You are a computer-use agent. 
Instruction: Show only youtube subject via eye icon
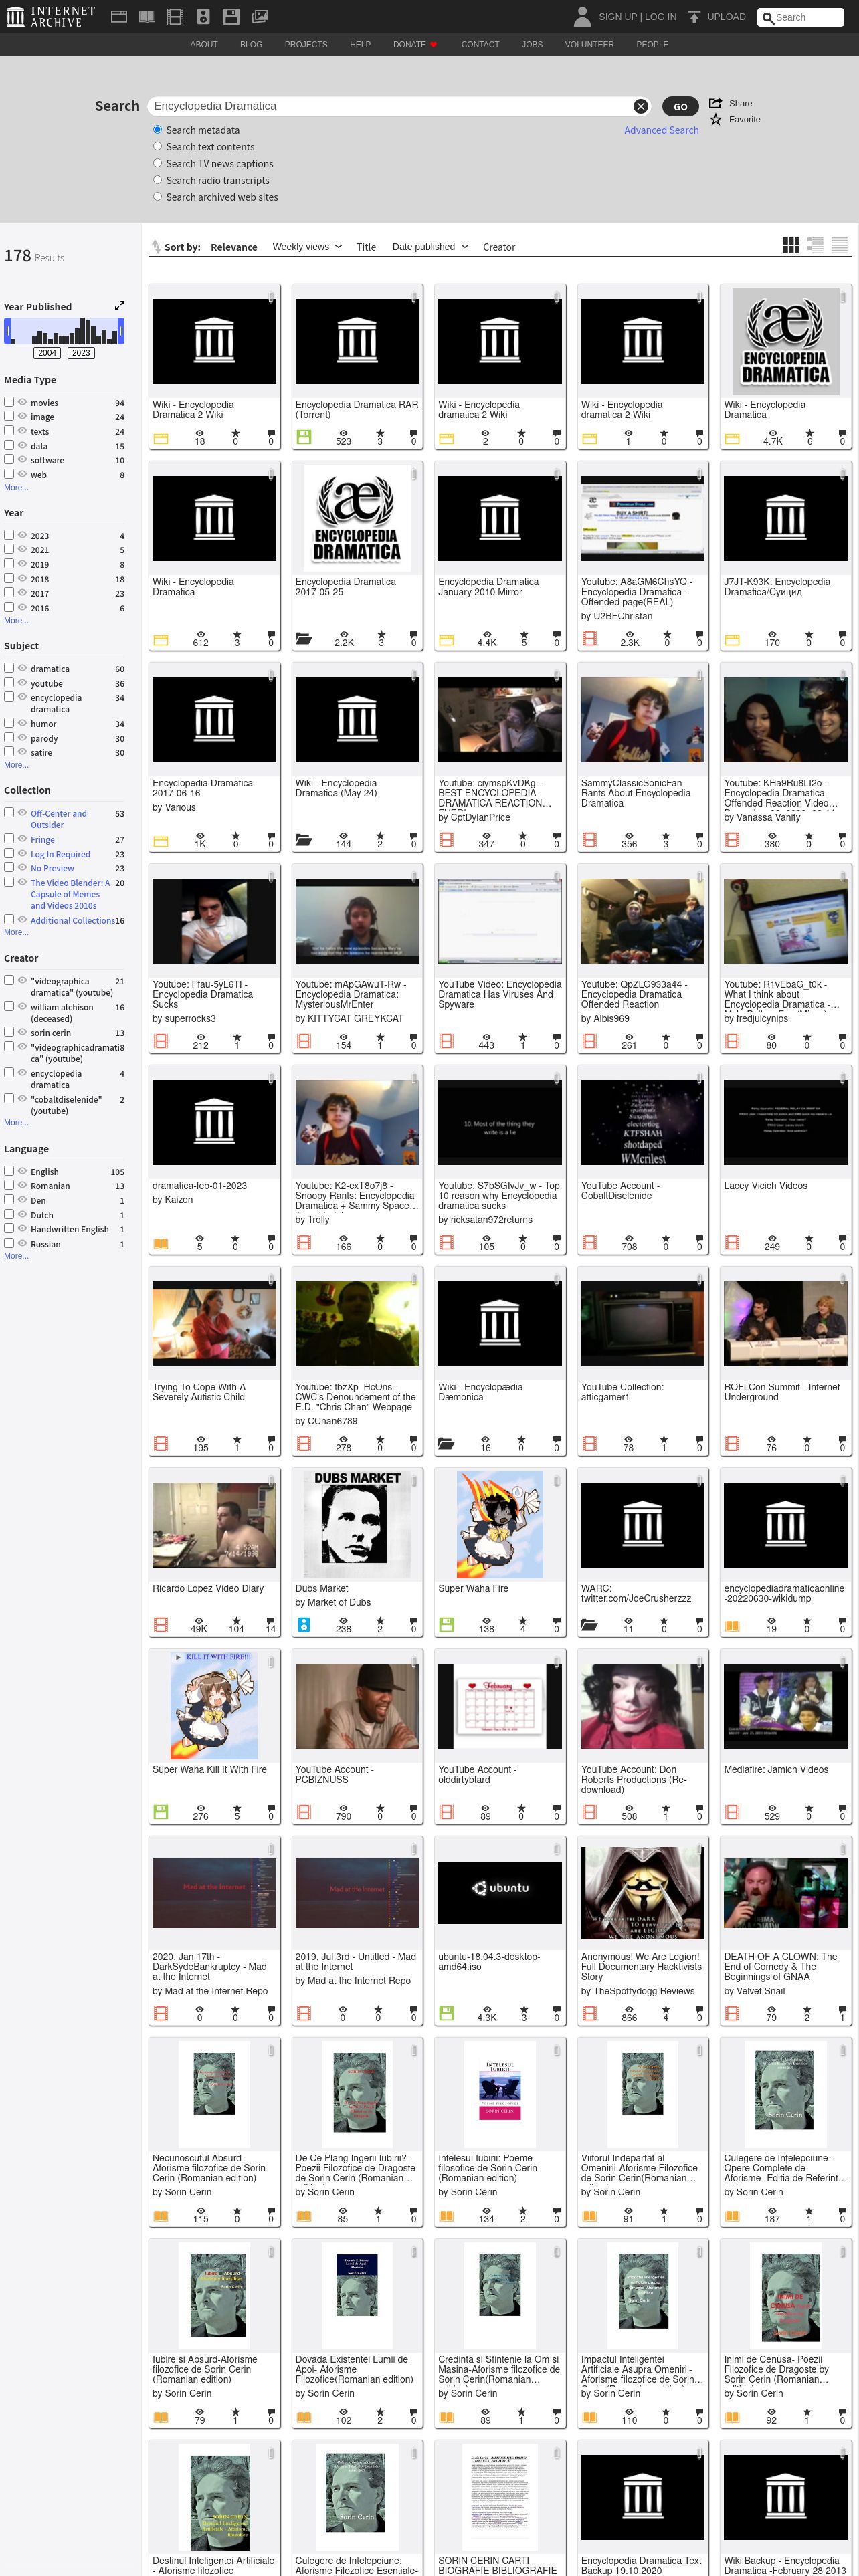22,683
